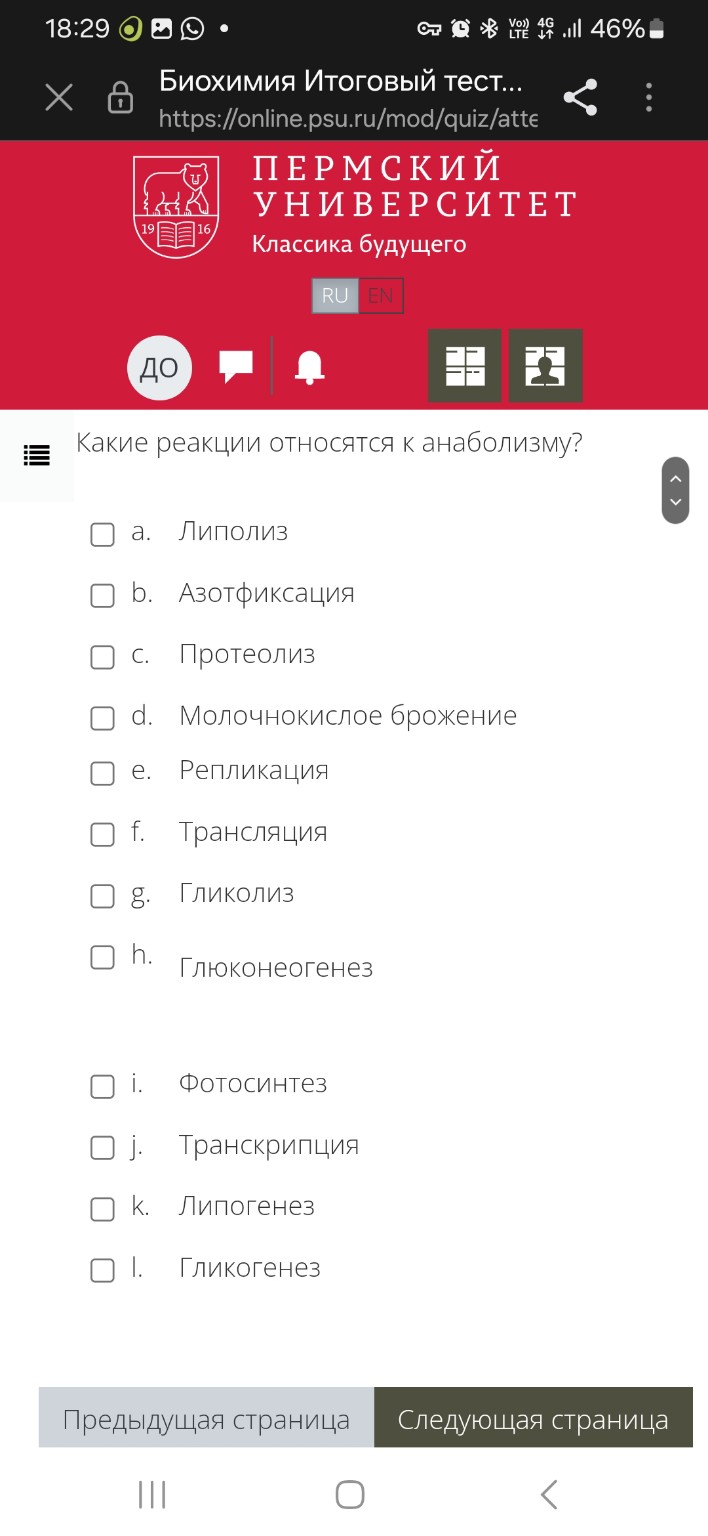Click the Пермский университет bear logo
The width and height of the screenshot is (708, 1536).
click(x=175, y=203)
